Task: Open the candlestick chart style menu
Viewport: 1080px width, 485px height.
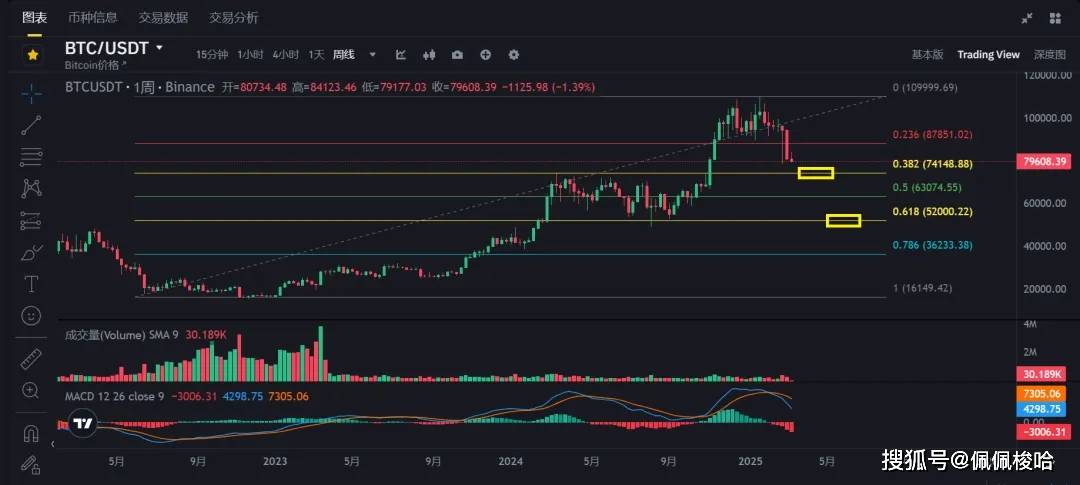Action: click(430, 55)
